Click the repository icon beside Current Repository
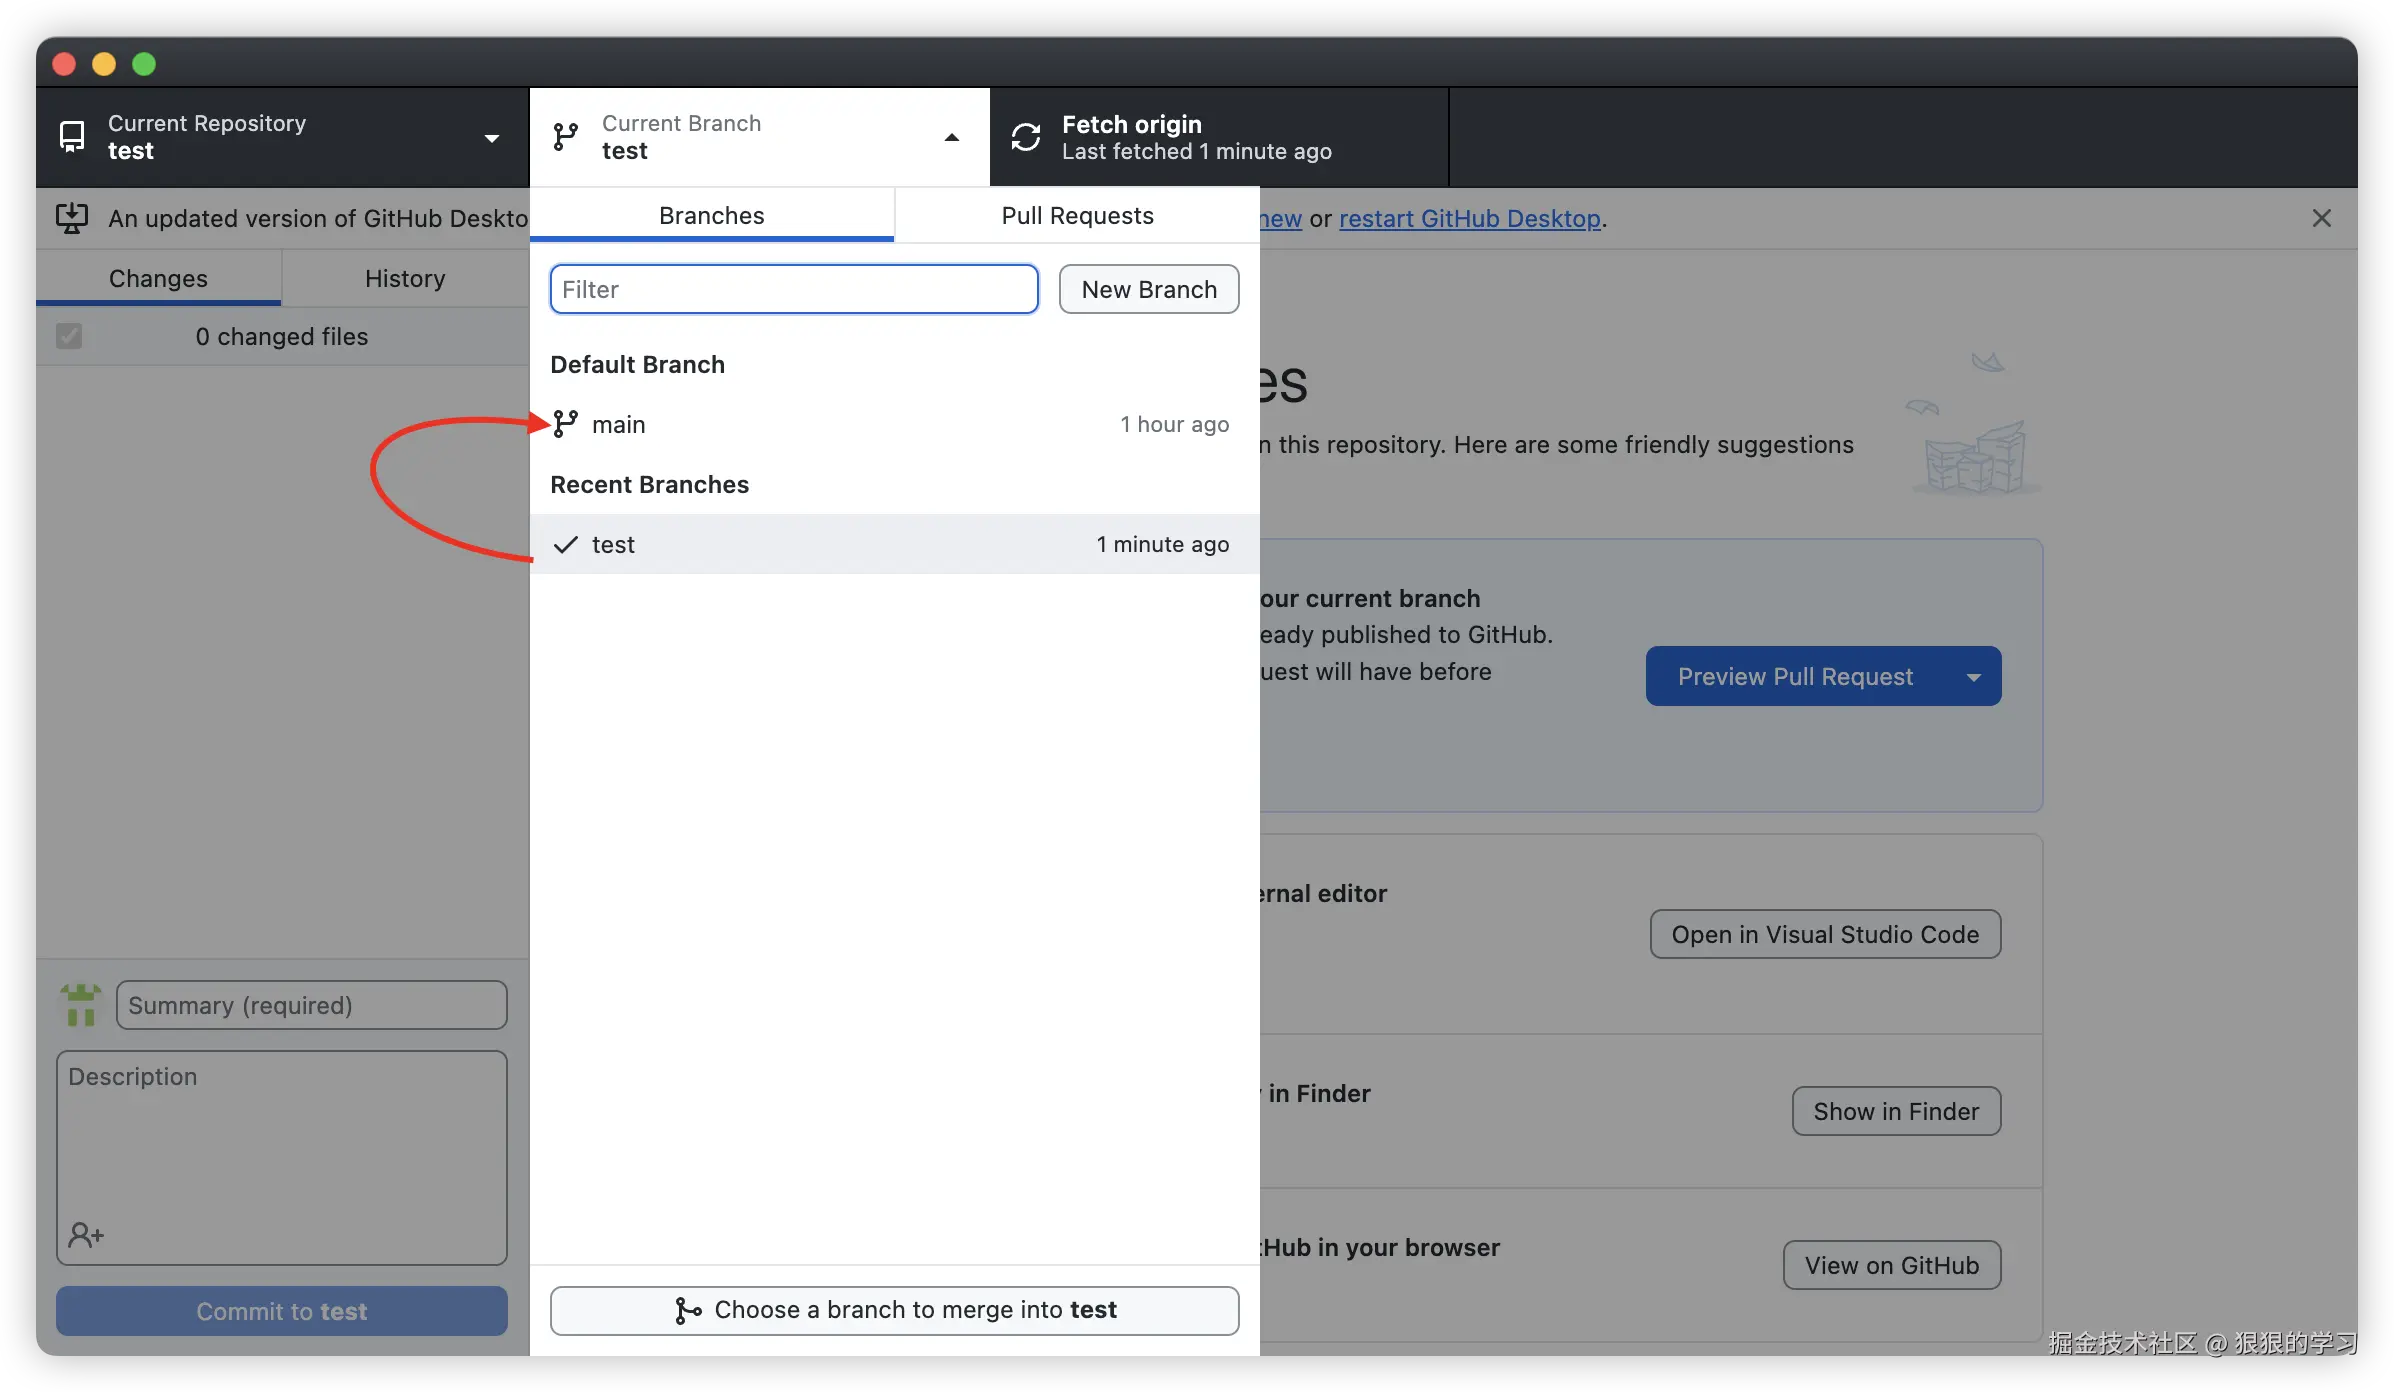This screenshot has height=1392, width=2394. (x=72, y=137)
